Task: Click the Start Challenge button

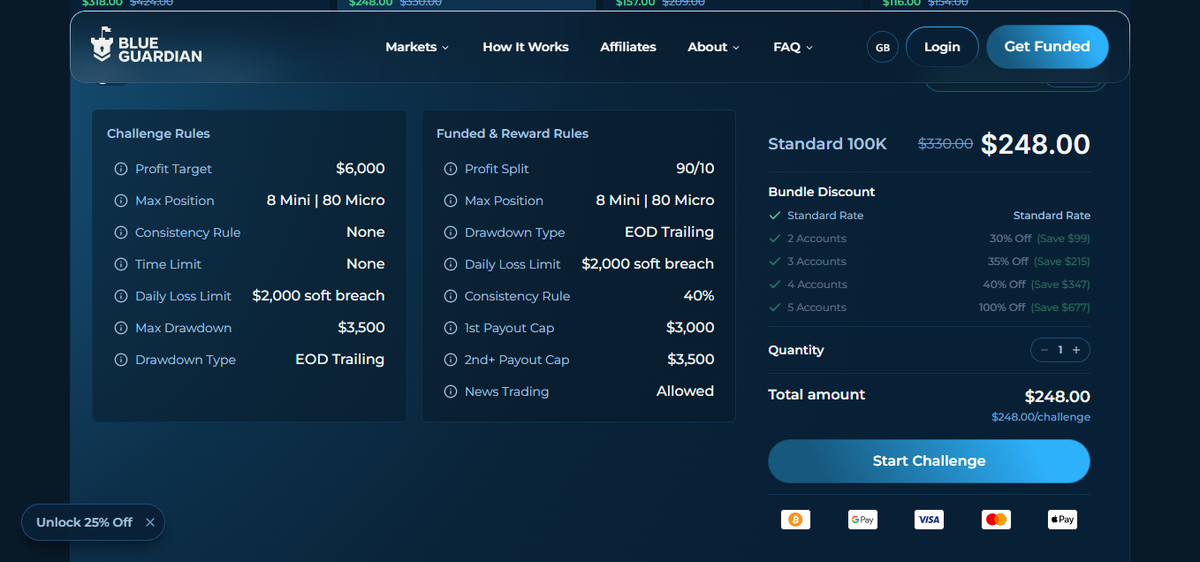Action: 929,461
